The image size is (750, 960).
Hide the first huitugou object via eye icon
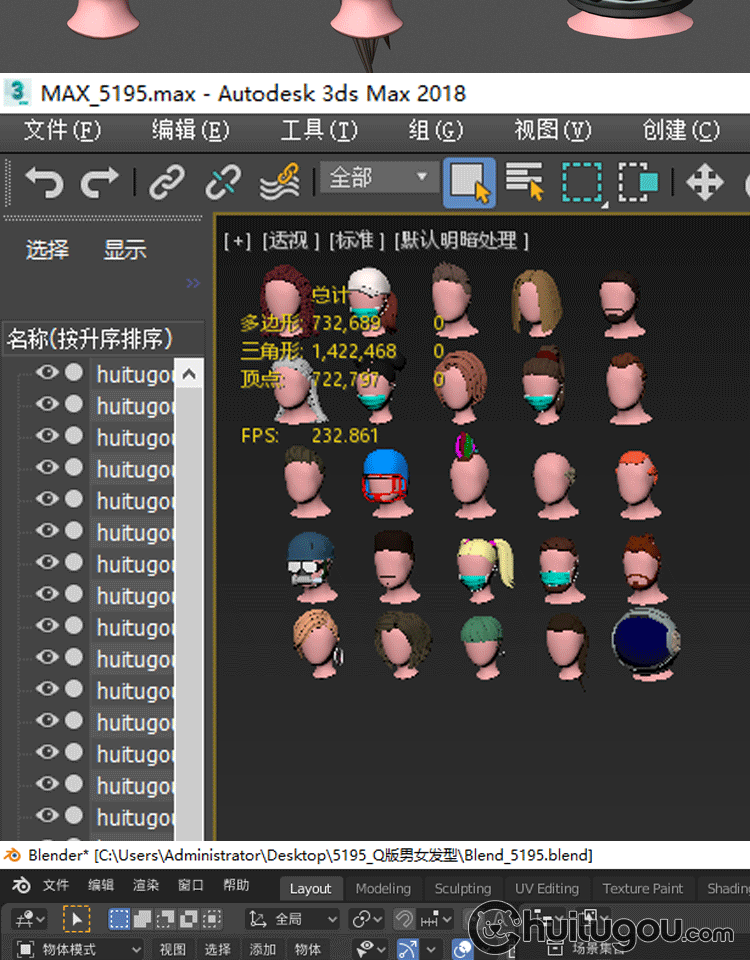click(47, 372)
